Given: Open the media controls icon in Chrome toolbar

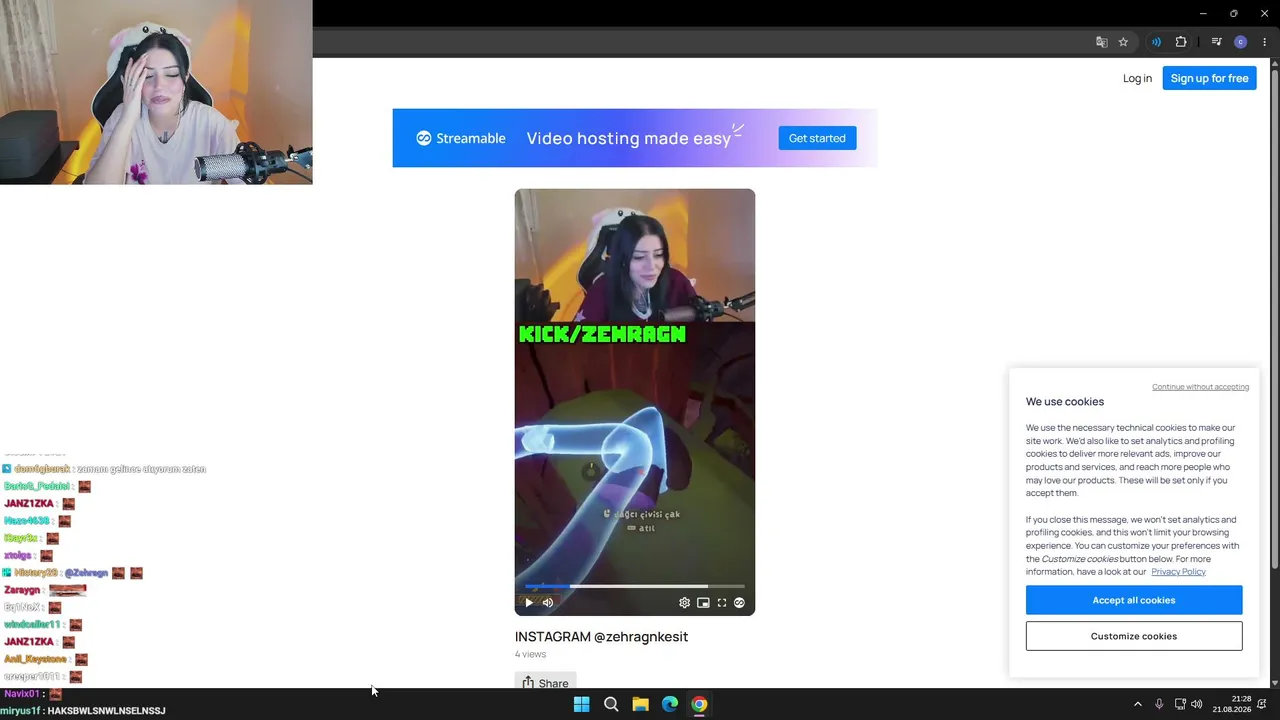Looking at the screenshot, I should click(1216, 42).
